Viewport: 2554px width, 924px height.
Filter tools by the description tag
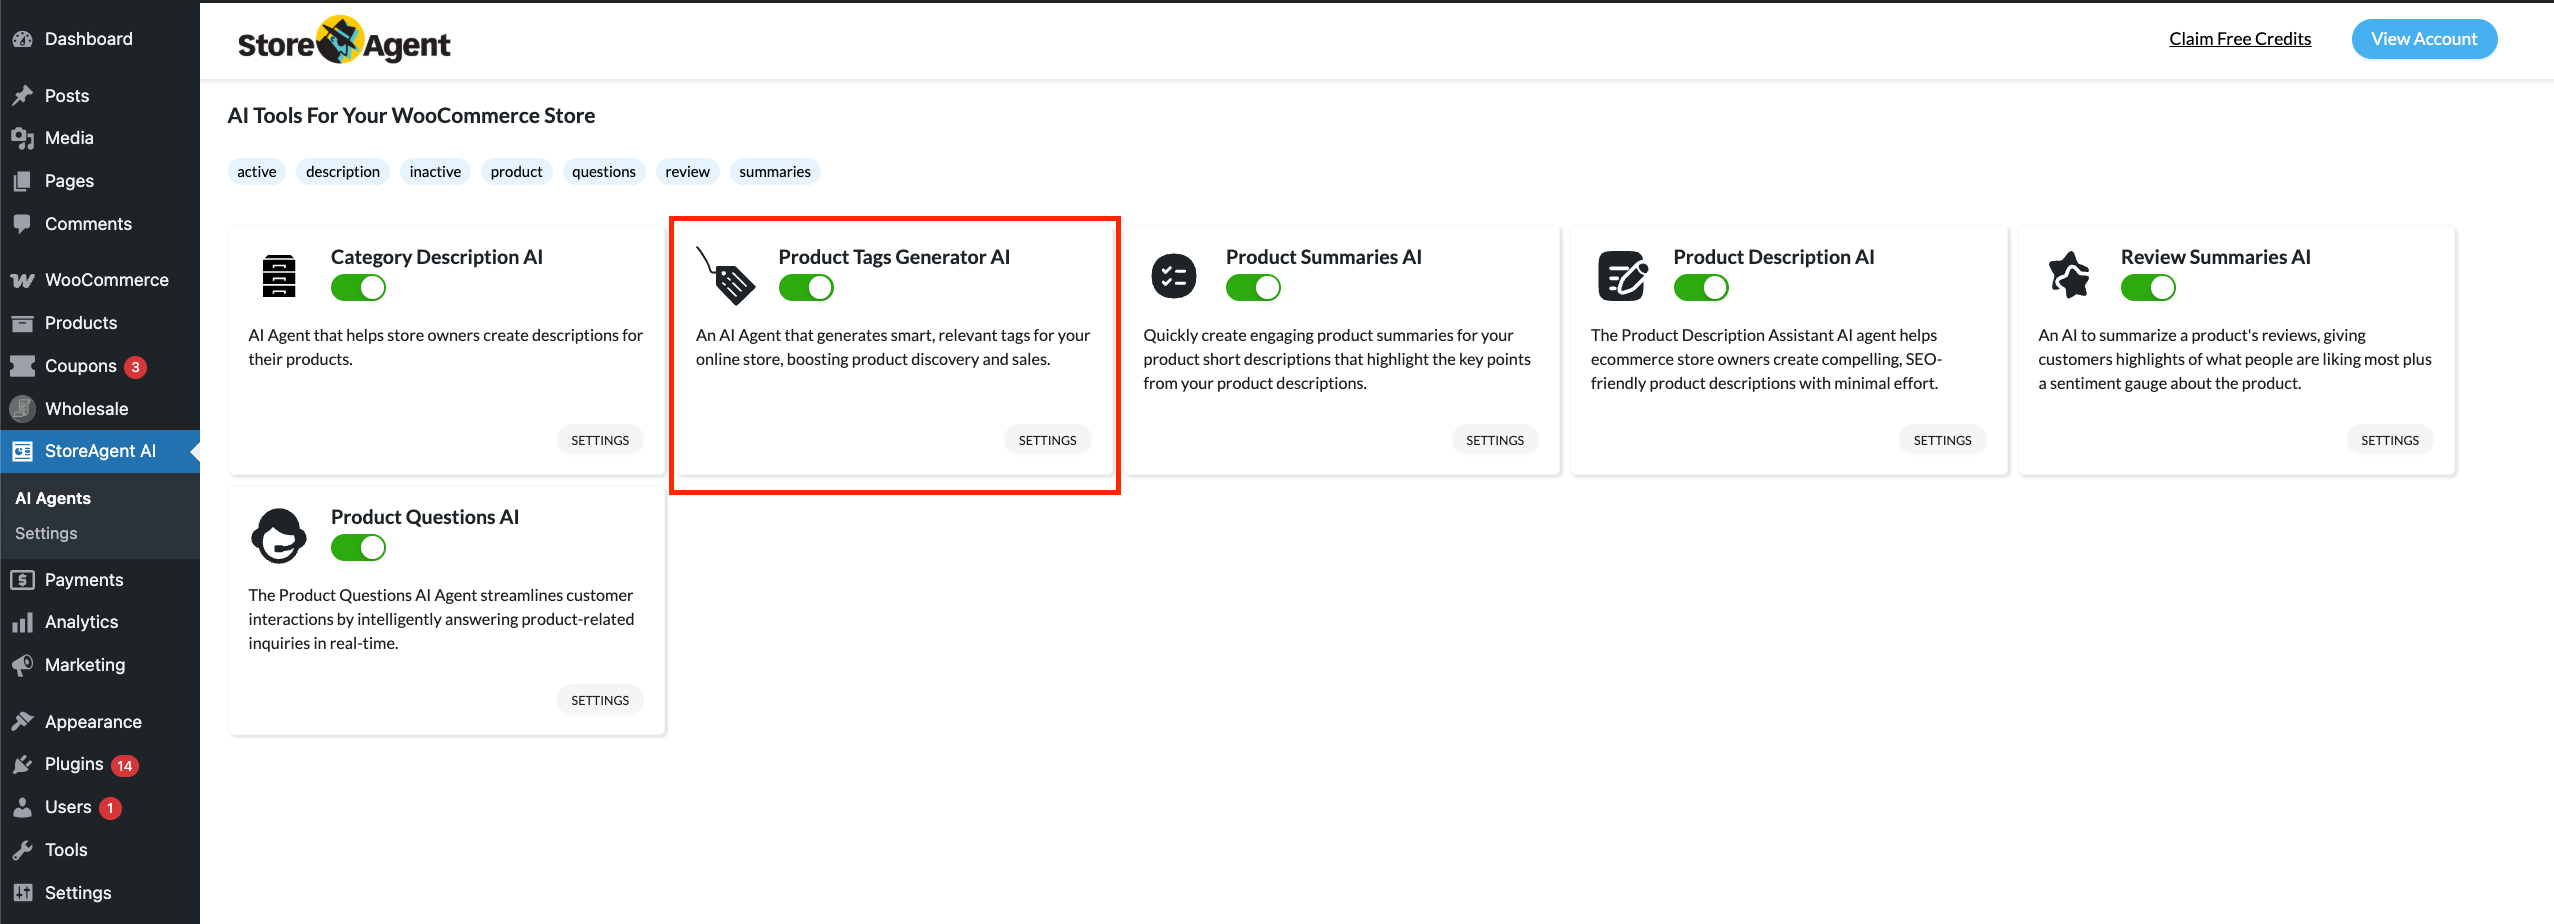tap(343, 172)
